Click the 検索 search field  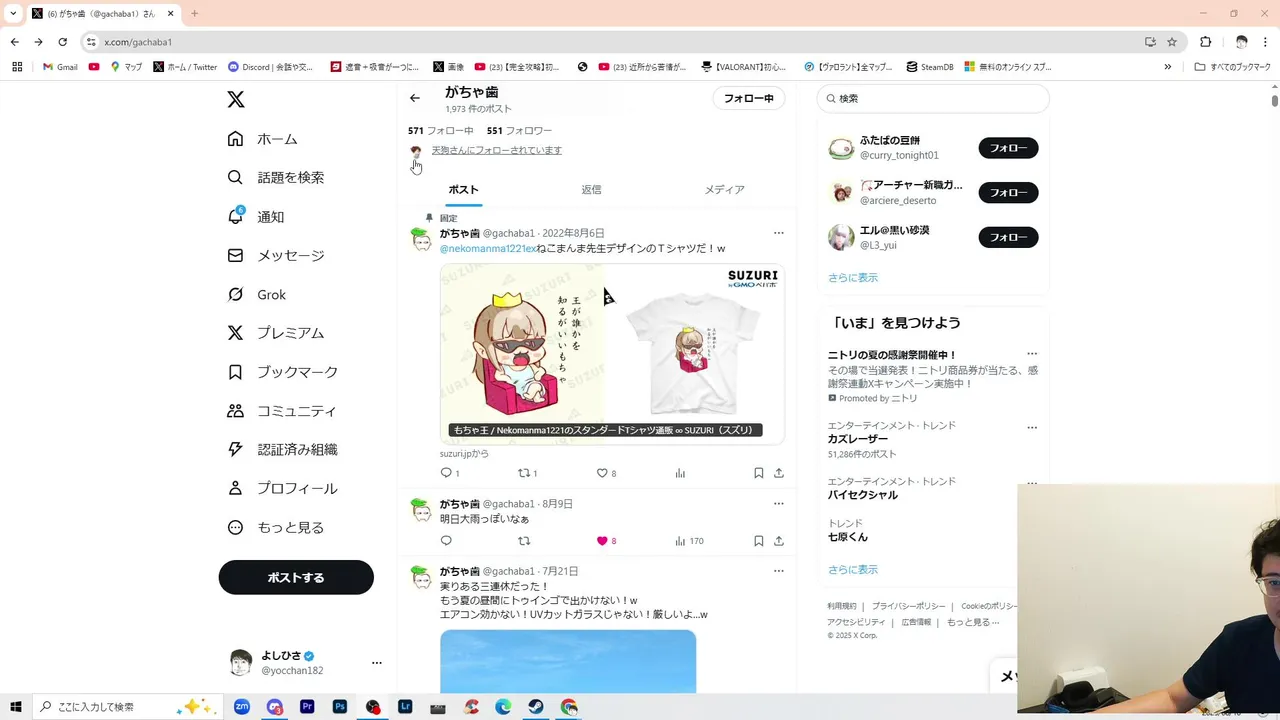[x=933, y=98]
